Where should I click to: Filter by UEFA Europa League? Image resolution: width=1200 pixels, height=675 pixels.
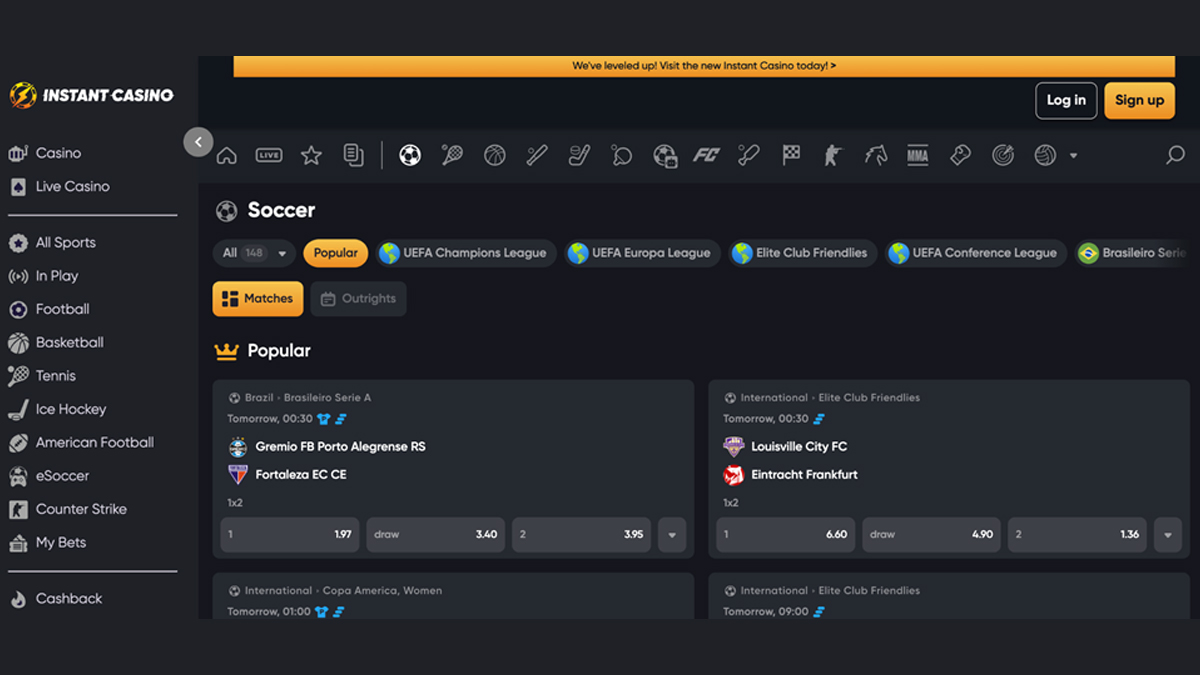641,253
